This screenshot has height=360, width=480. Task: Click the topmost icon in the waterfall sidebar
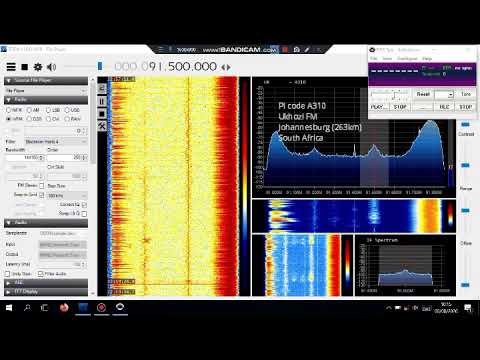tap(102, 88)
